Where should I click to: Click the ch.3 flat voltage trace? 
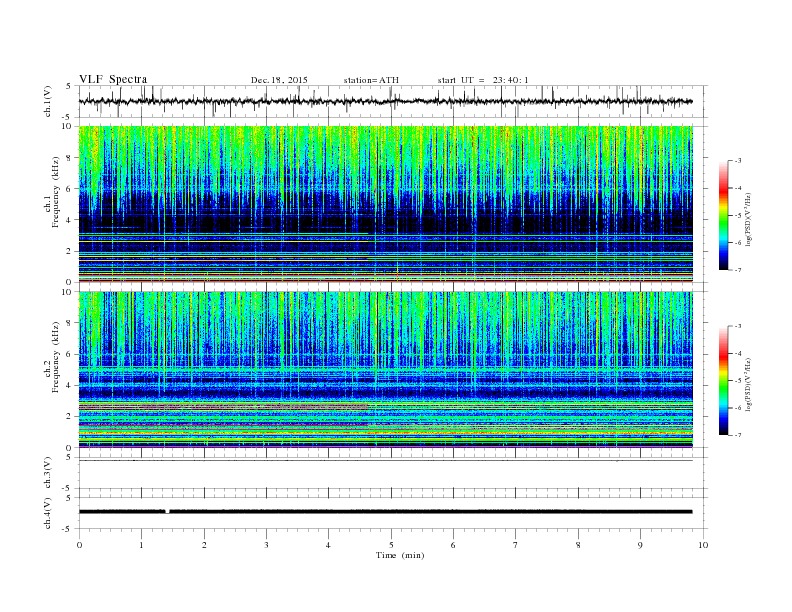pyautogui.click(x=385, y=461)
